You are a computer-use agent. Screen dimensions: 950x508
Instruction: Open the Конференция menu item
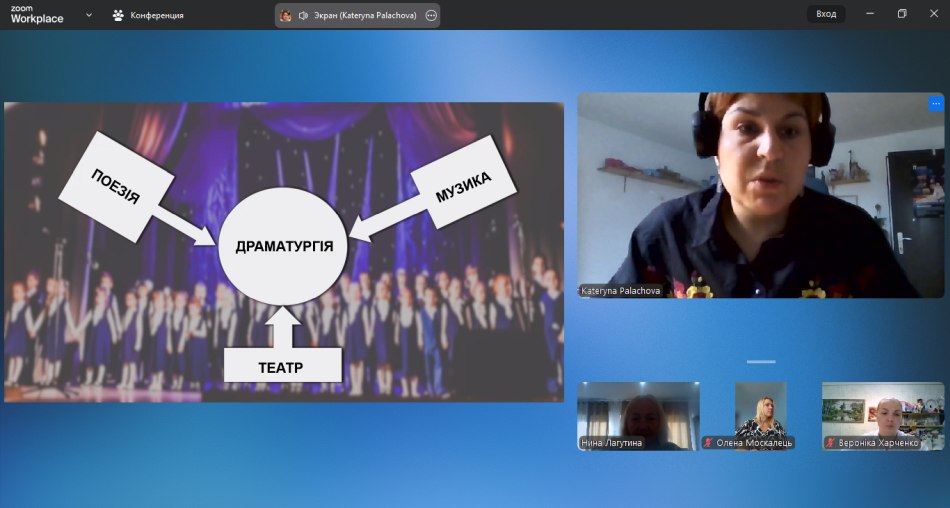(156, 15)
